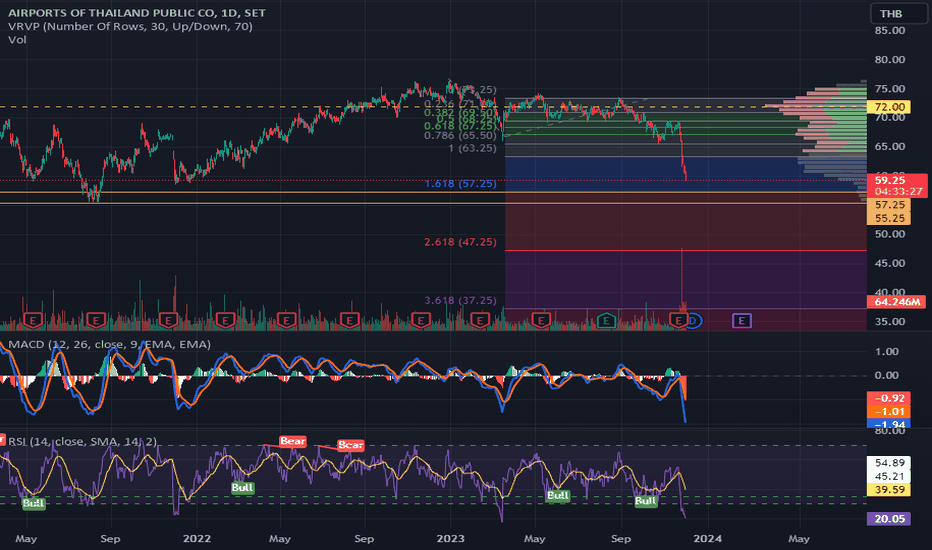932x550 pixels.
Task: Open the THB currency selector
Action: (x=898, y=14)
